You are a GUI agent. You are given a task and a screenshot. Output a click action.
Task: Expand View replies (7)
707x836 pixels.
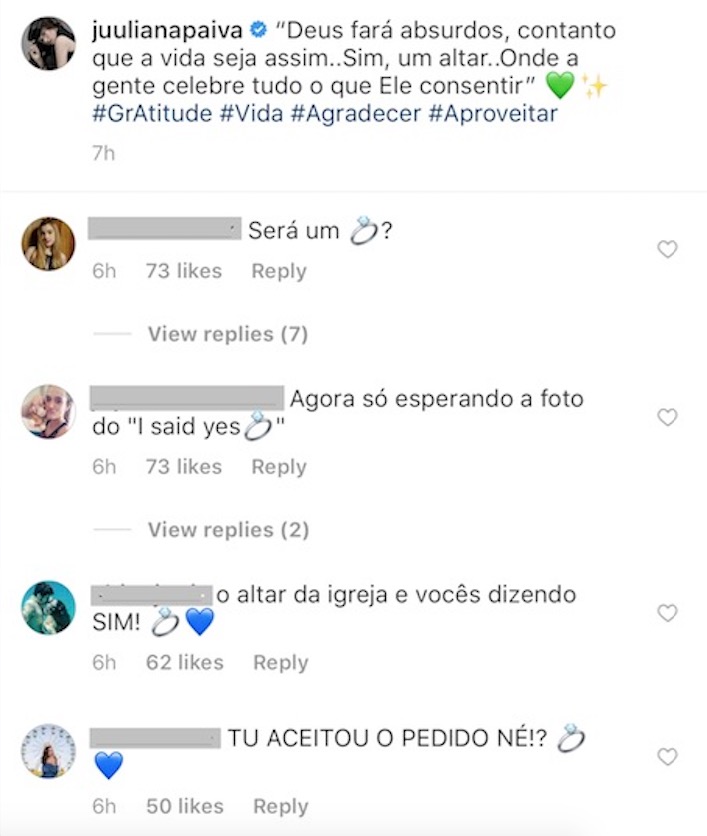(x=228, y=334)
